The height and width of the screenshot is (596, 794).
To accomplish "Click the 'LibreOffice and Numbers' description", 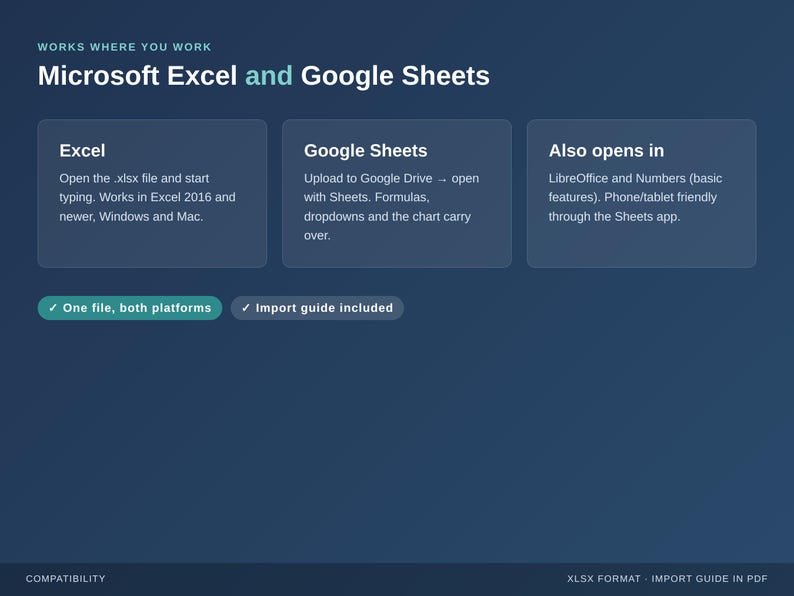I will tap(636, 197).
